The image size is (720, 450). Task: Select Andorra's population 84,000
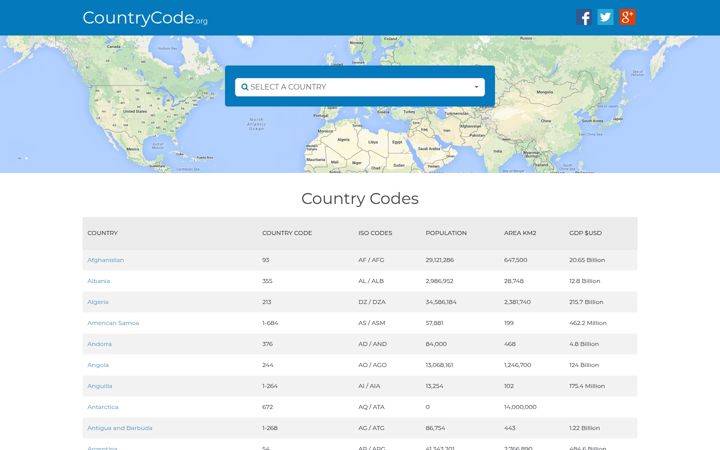pyautogui.click(x=436, y=344)
